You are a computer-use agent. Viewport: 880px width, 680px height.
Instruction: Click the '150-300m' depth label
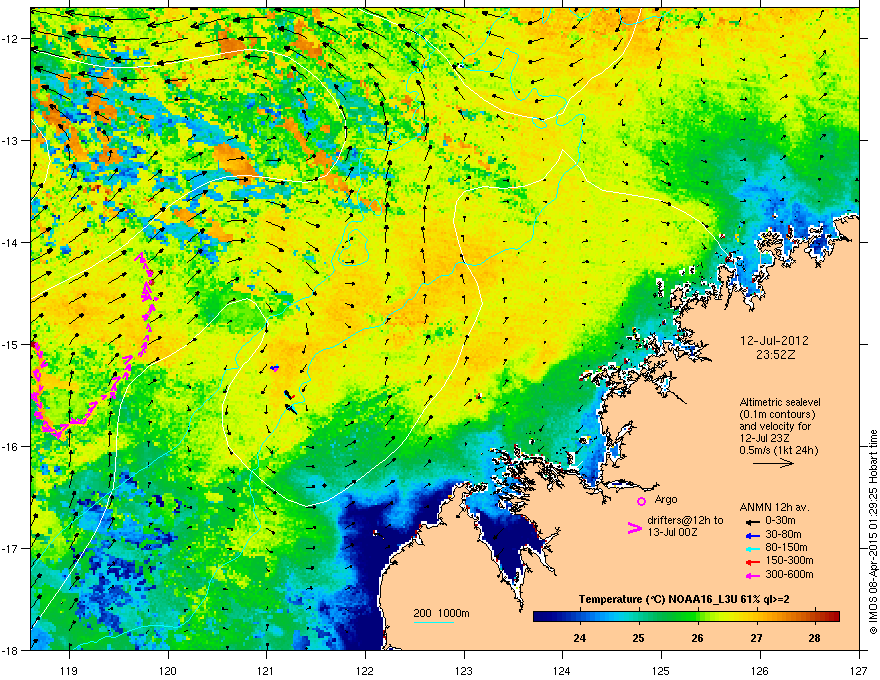click(x=789, y=560)
